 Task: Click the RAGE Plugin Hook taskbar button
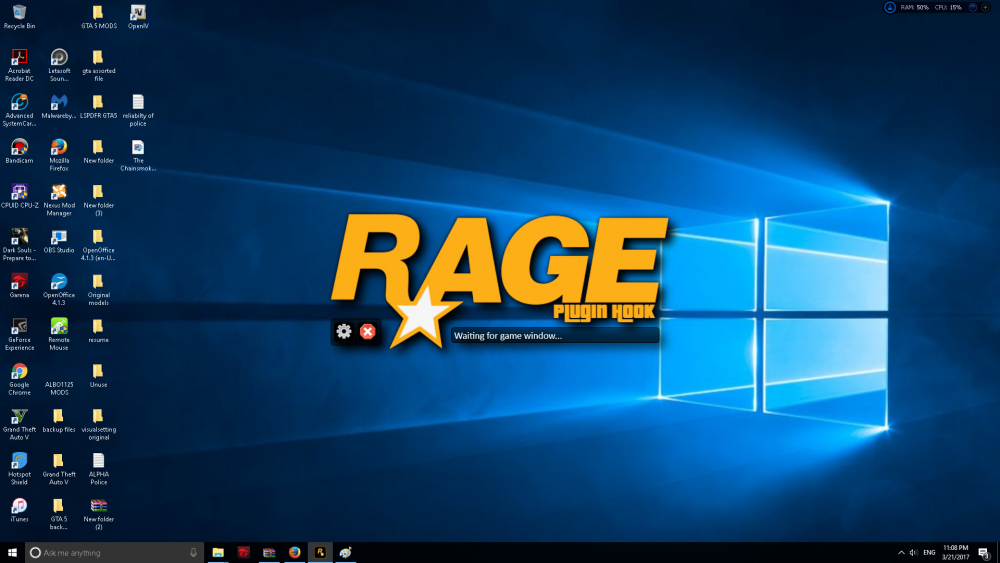[320, 552]
